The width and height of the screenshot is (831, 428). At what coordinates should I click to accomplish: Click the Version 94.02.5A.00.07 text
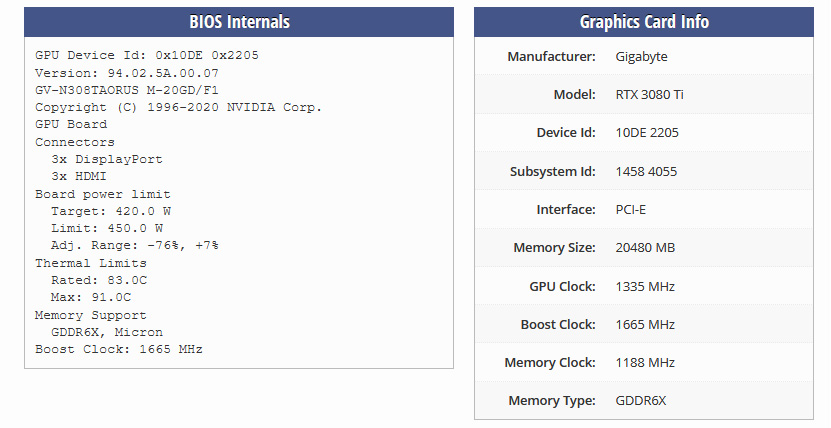[127, 73]
